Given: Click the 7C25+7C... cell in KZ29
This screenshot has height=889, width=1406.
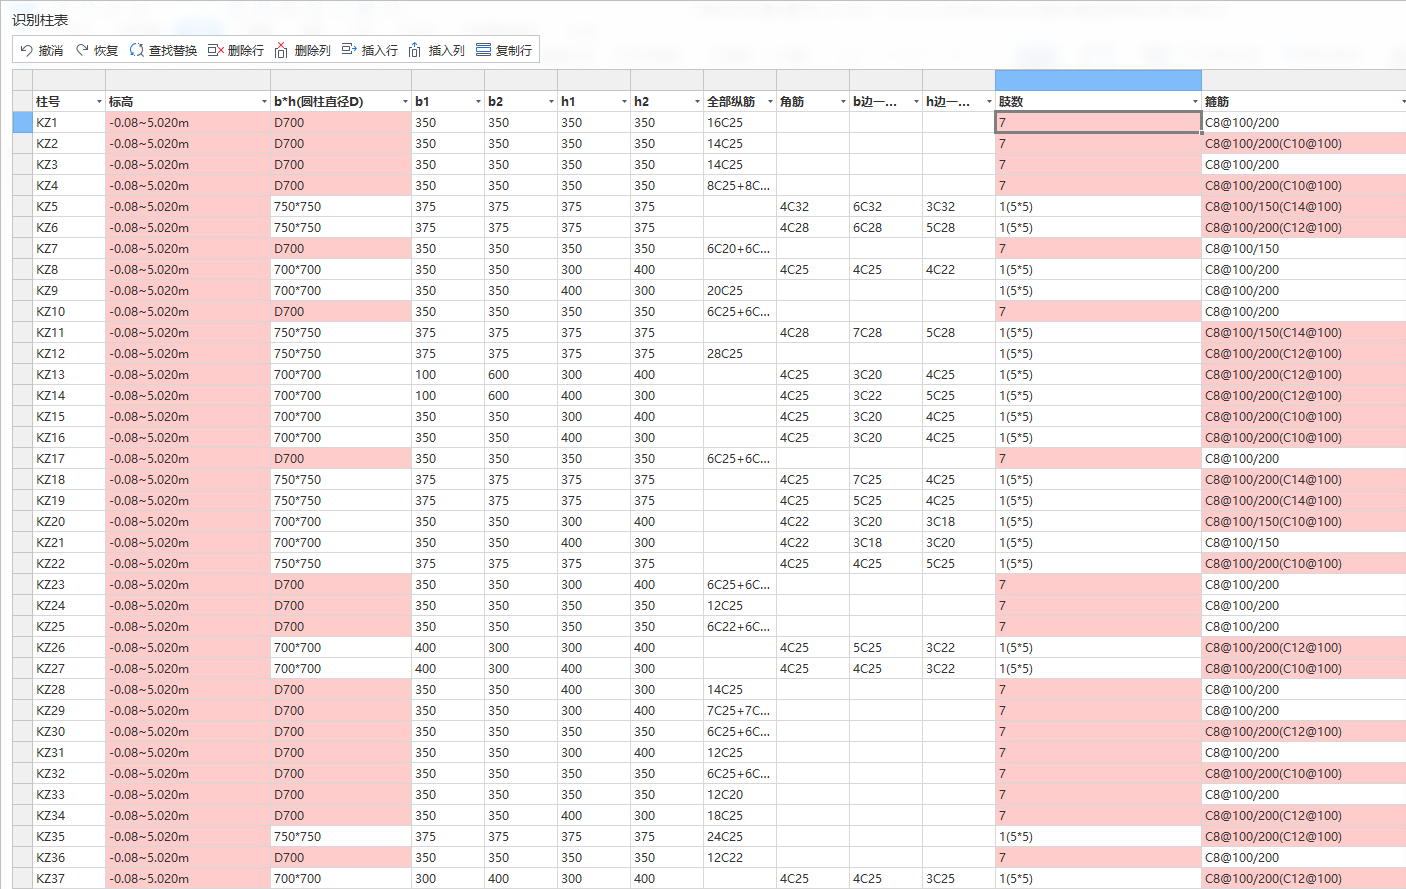Looking at the screenshot, I should click(740, 711).
